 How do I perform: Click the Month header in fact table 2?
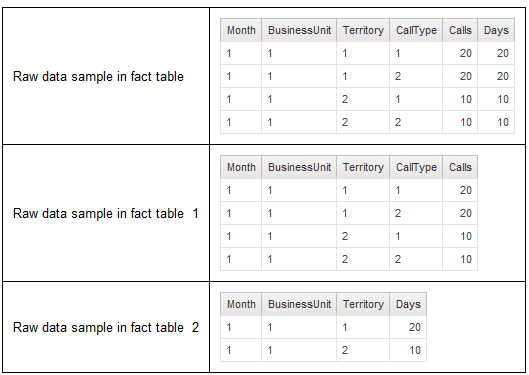click(x=241, y=304)
